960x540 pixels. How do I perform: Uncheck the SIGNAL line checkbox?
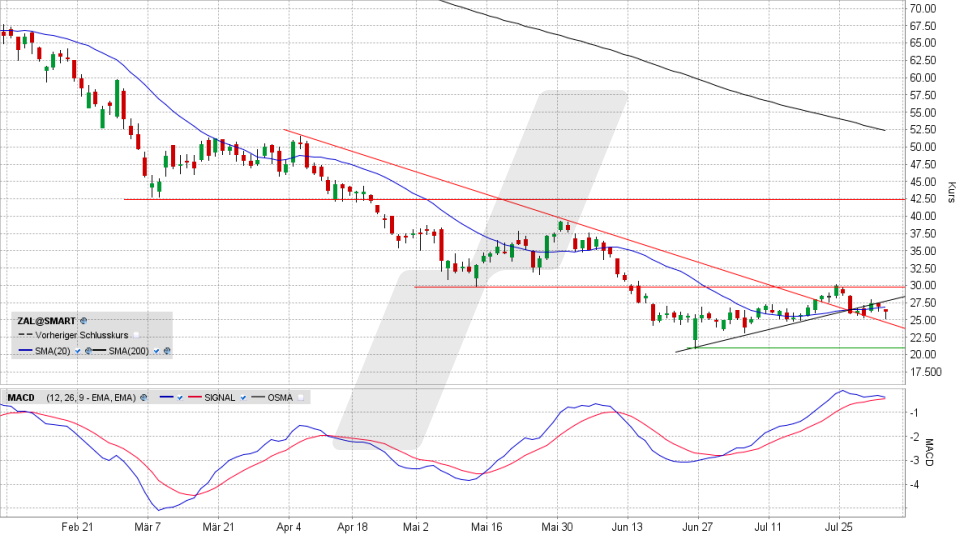click(242, 397)
